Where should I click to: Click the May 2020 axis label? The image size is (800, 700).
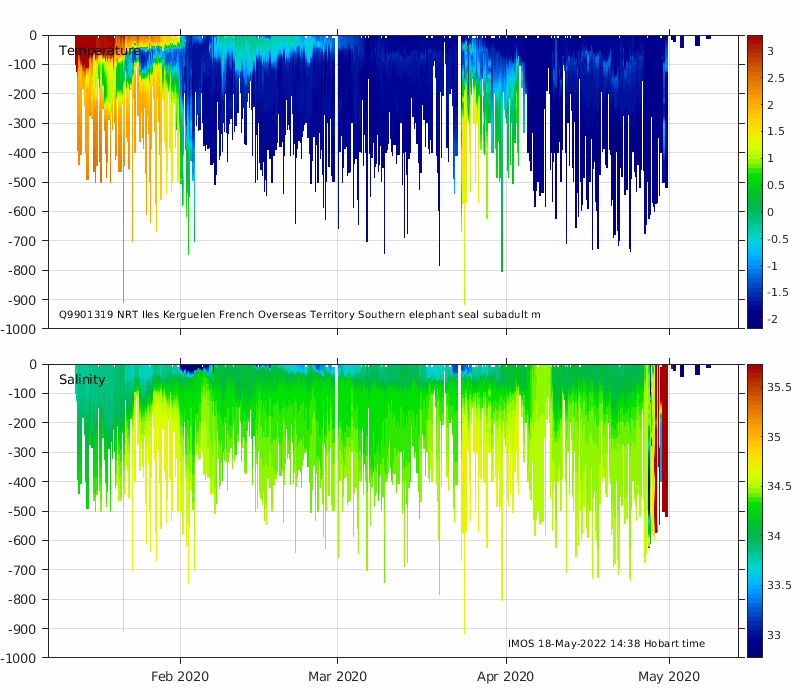pos(669,677)
